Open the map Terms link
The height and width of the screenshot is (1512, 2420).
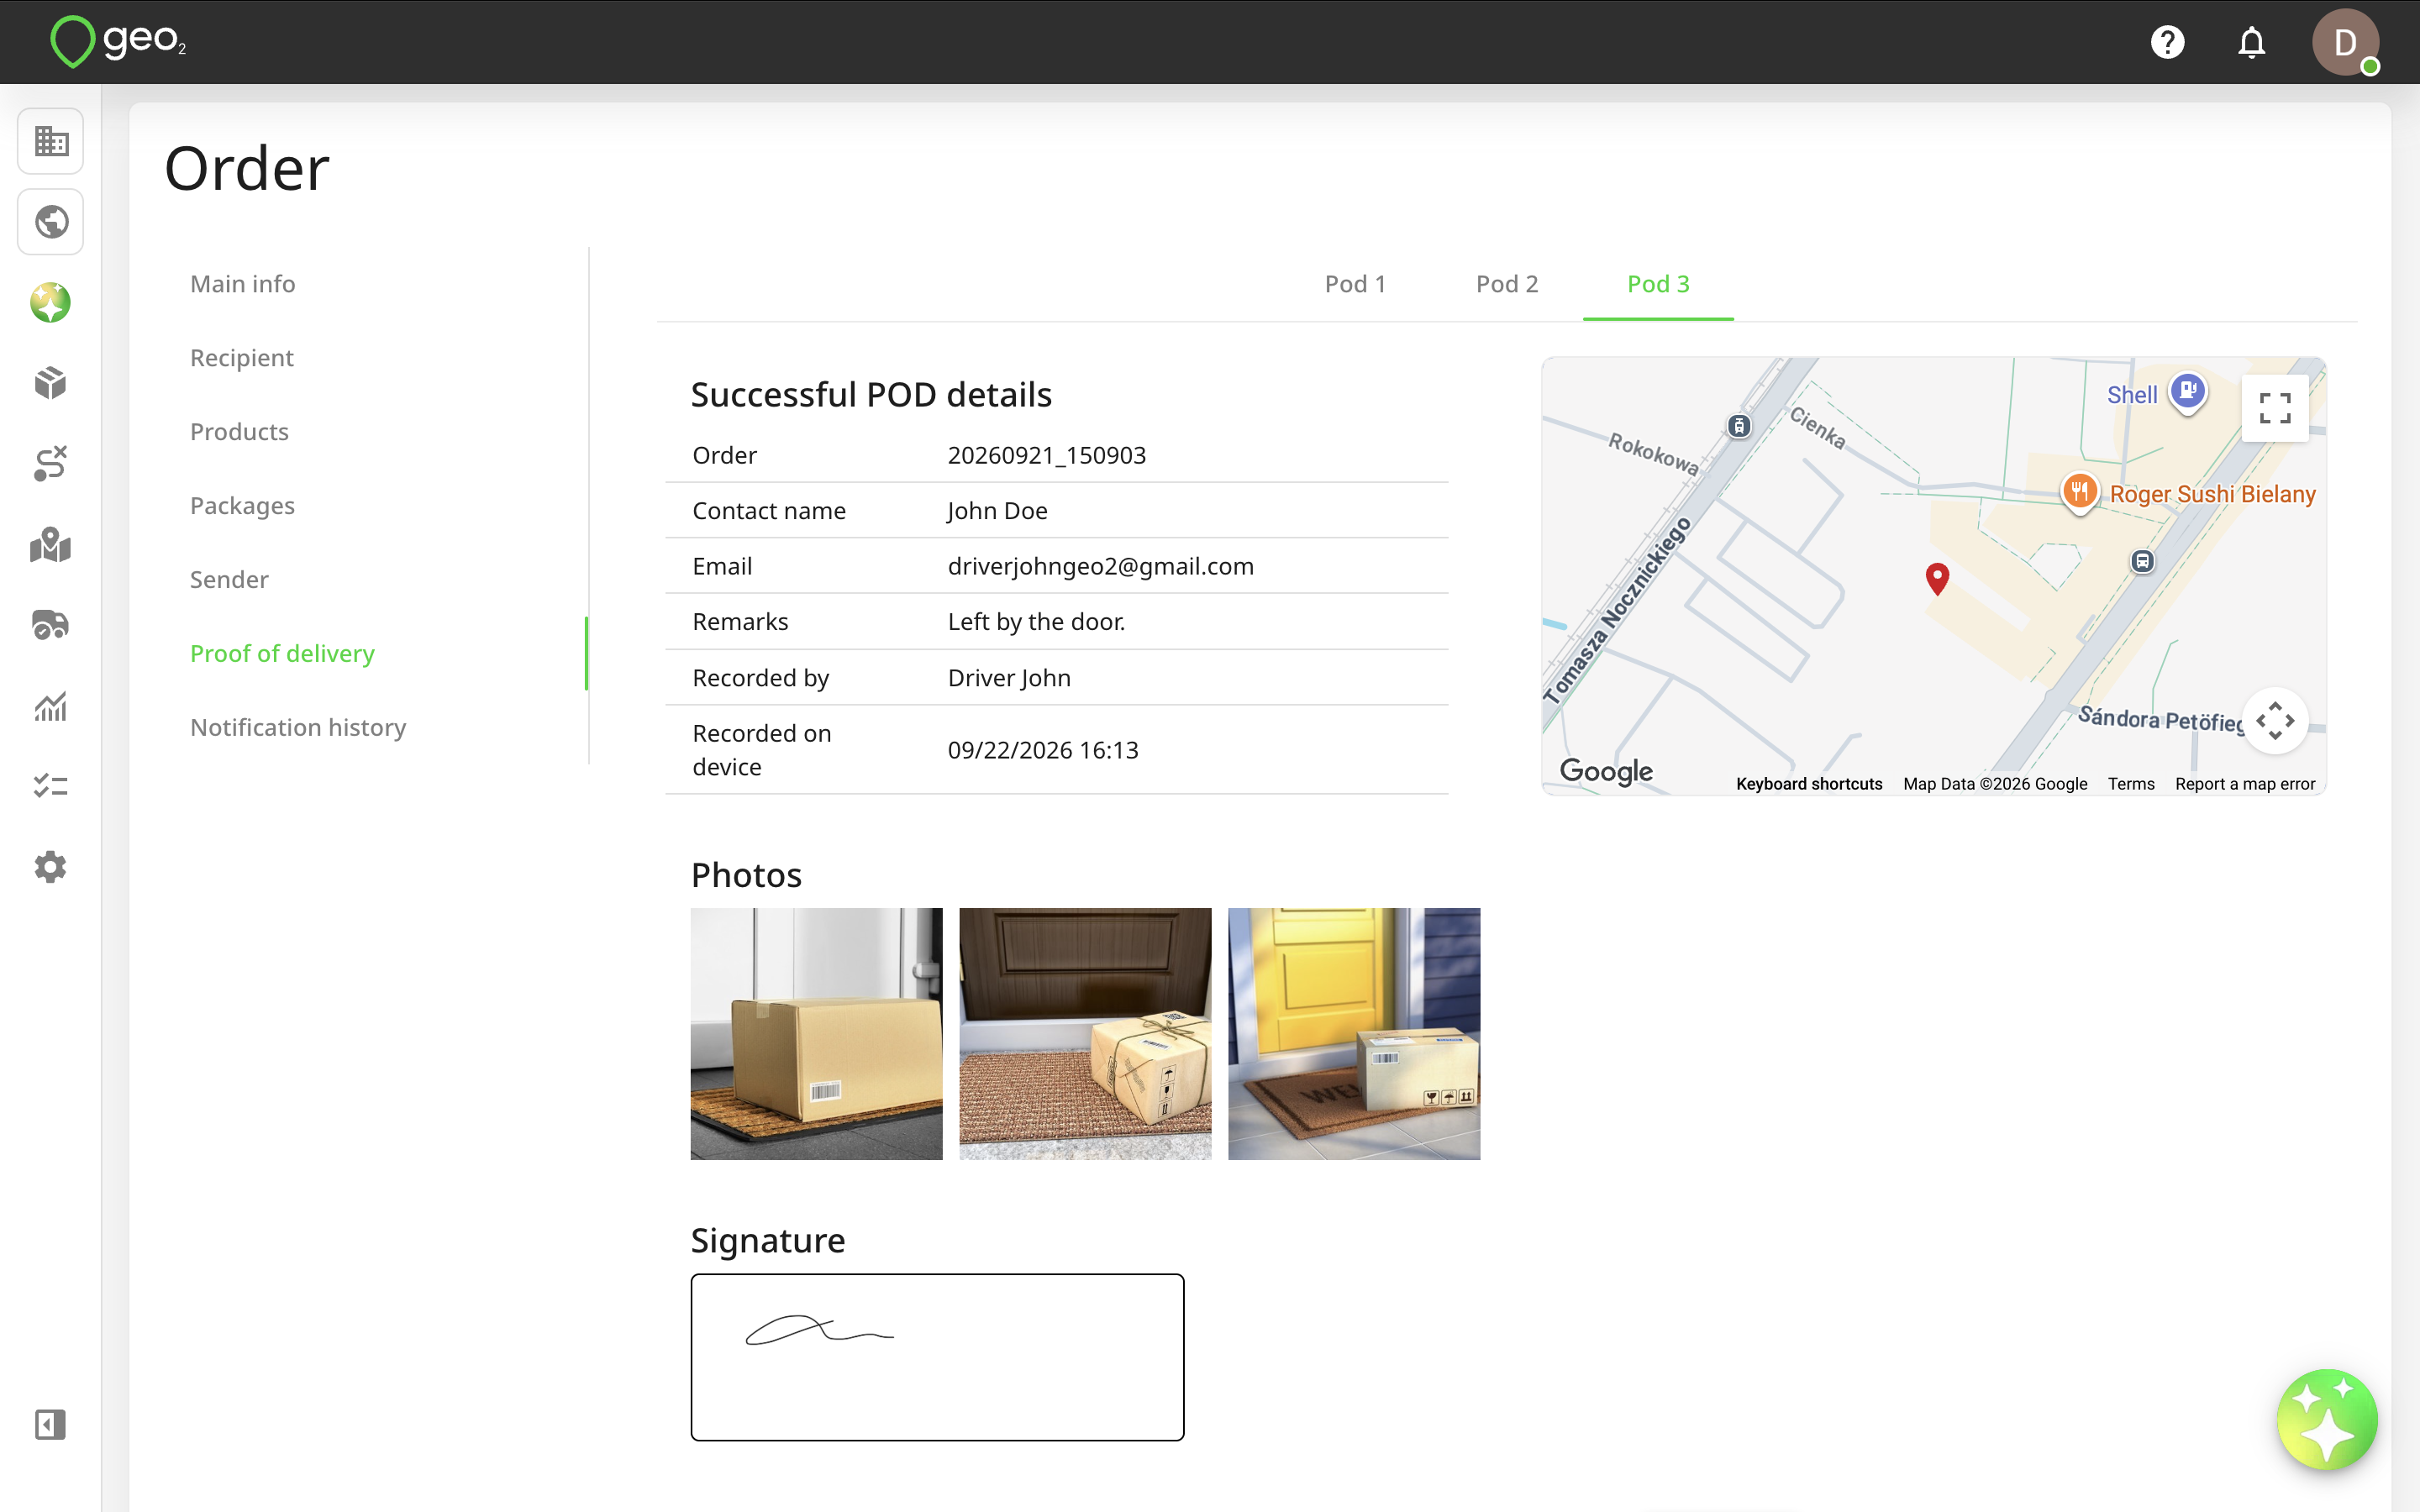click(2131, 784)
